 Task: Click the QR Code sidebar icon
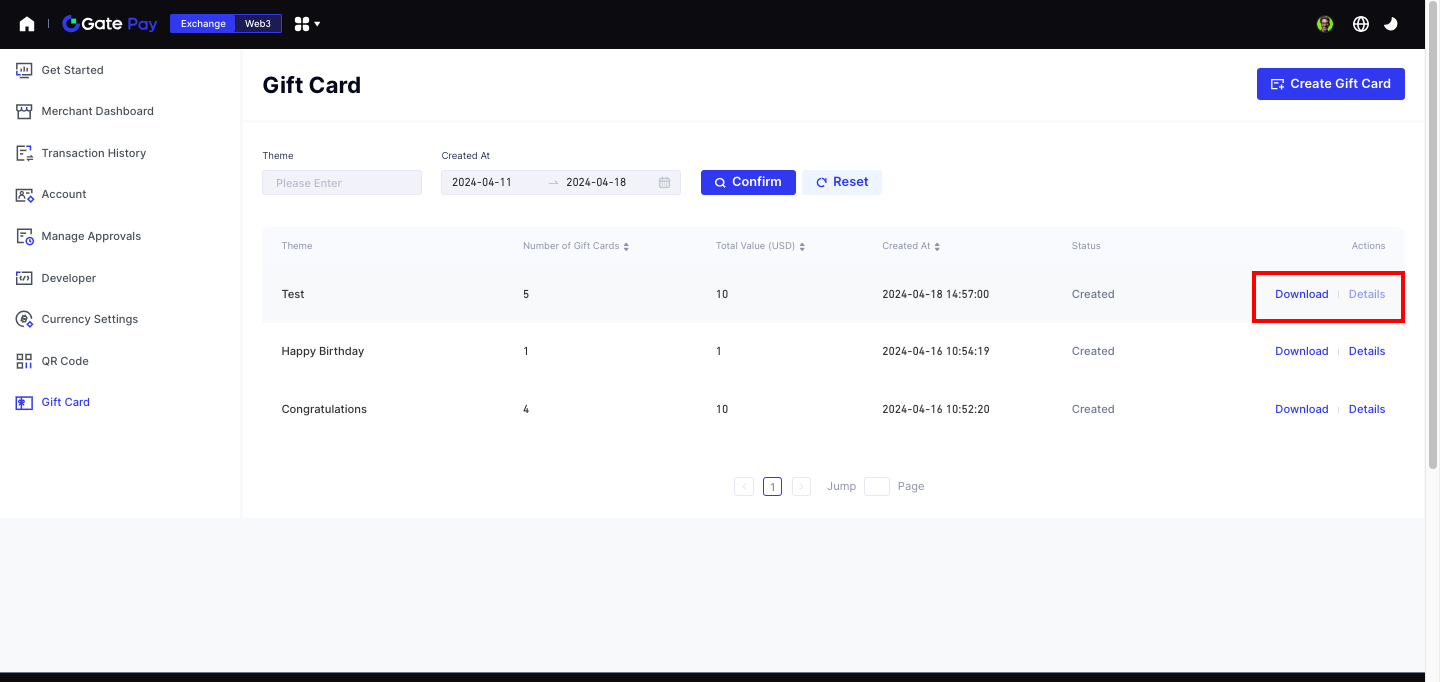point(24,361)
